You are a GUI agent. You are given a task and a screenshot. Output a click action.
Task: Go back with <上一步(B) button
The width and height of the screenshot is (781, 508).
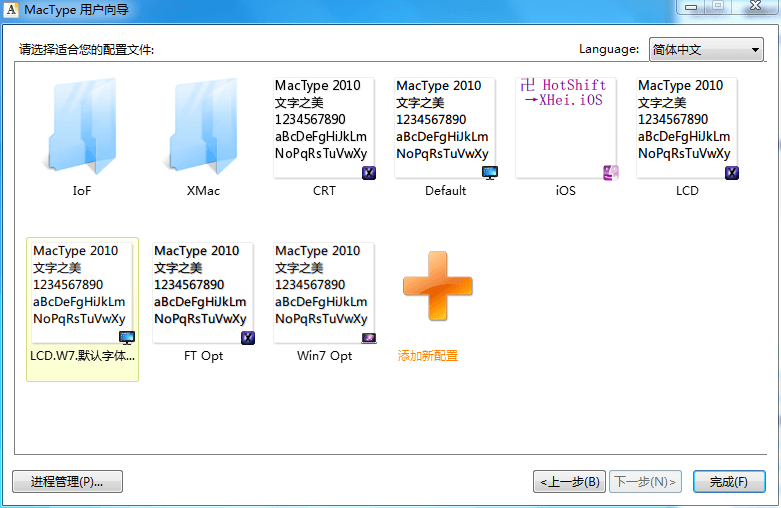[x=569, y=482]
